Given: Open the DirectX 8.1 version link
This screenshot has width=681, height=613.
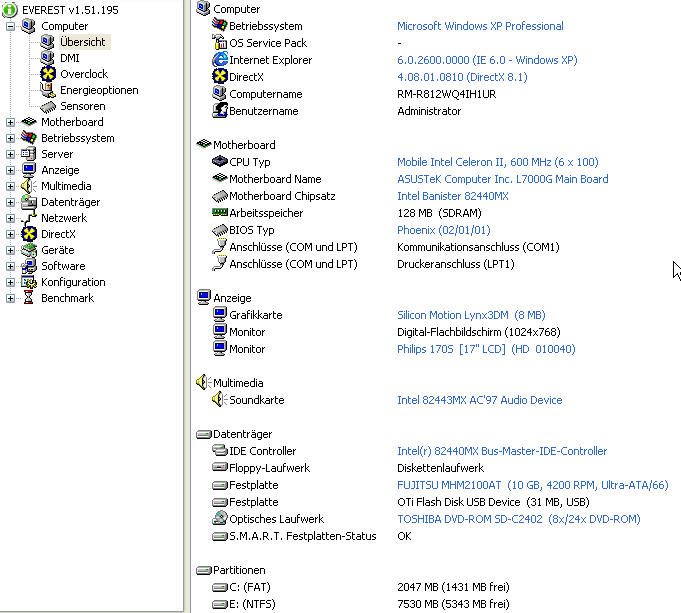Looking at the screenshot, I should coord(462,77).
